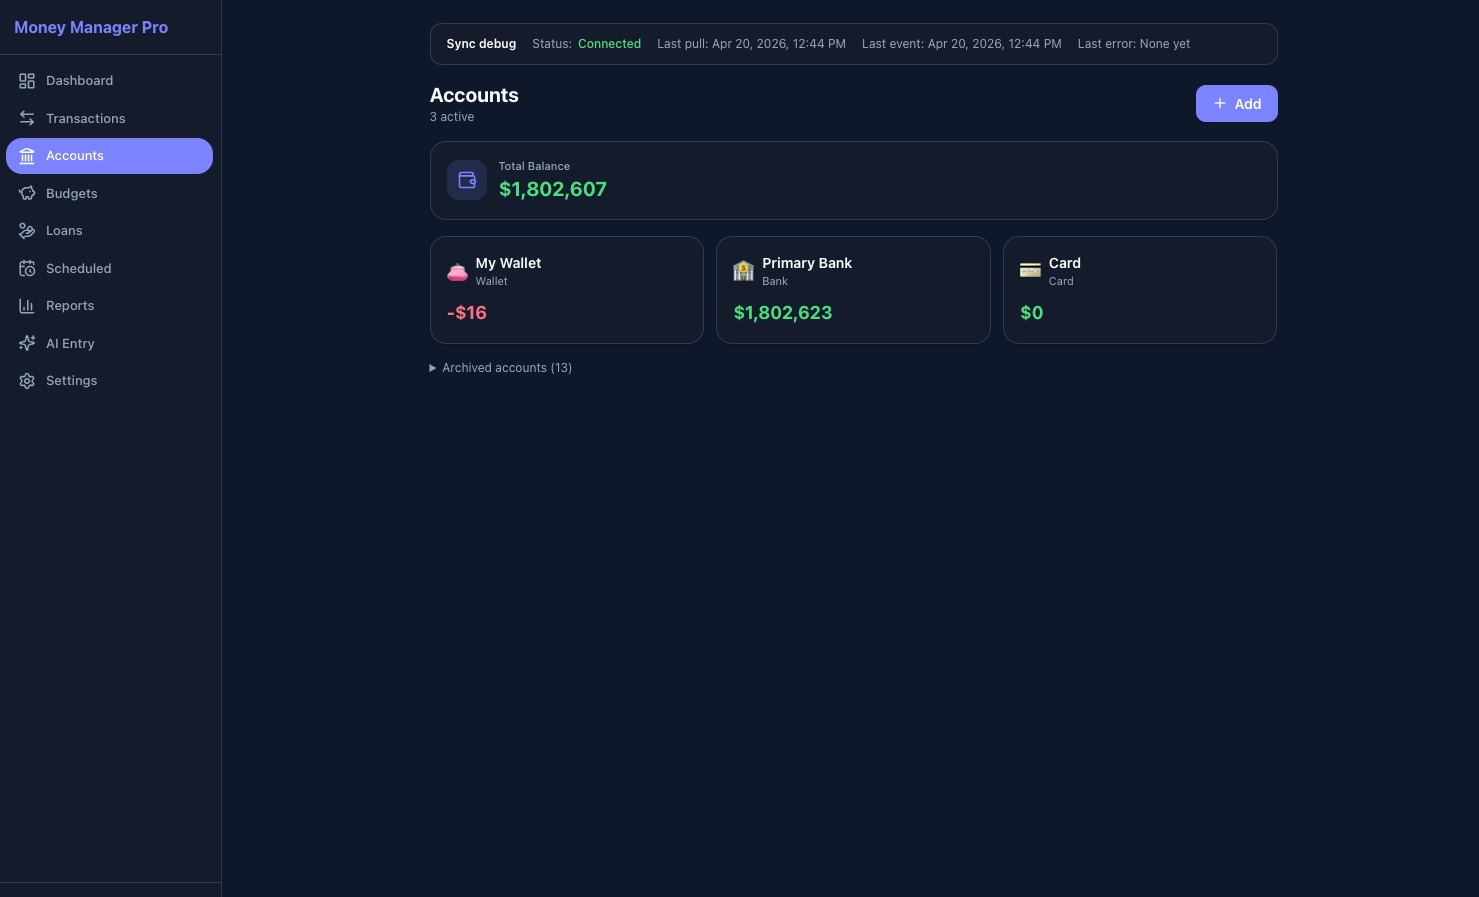Click the credit card icon on Card account
The width and height of the screenshot is (1479, 897).
coord(1030,270)
